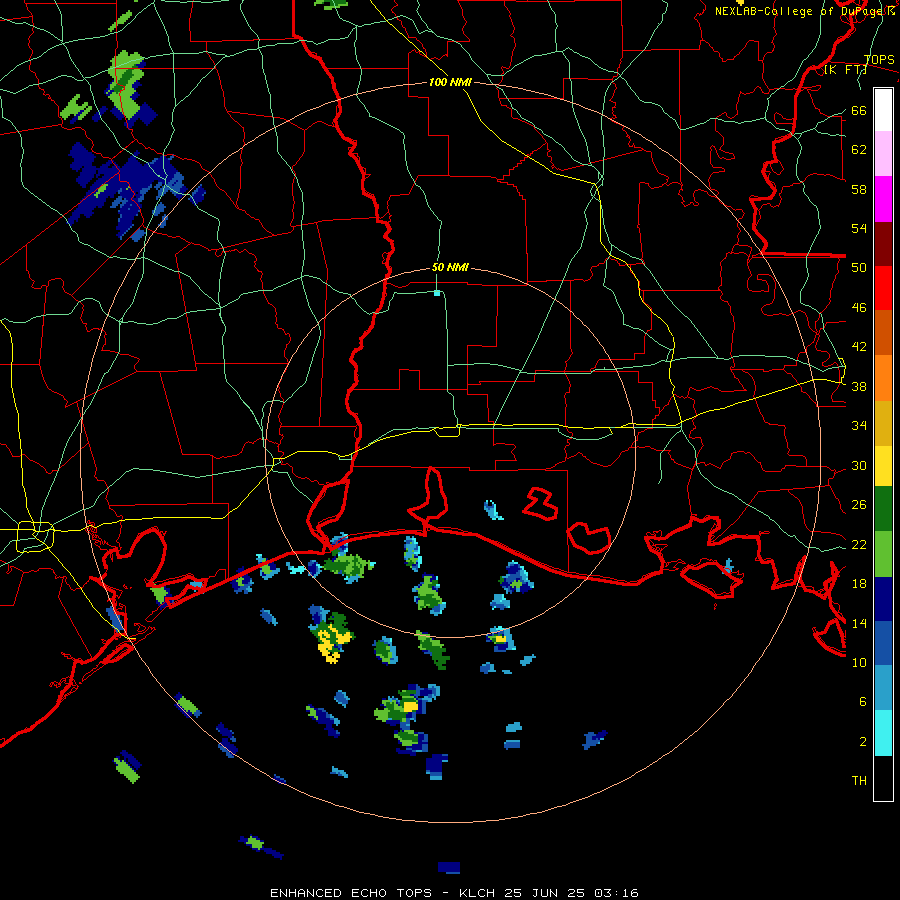Click the light green 22 kft legend swatch
Image resolution: width=900 pixels, height=900 pixels.
tap(883, 554)
